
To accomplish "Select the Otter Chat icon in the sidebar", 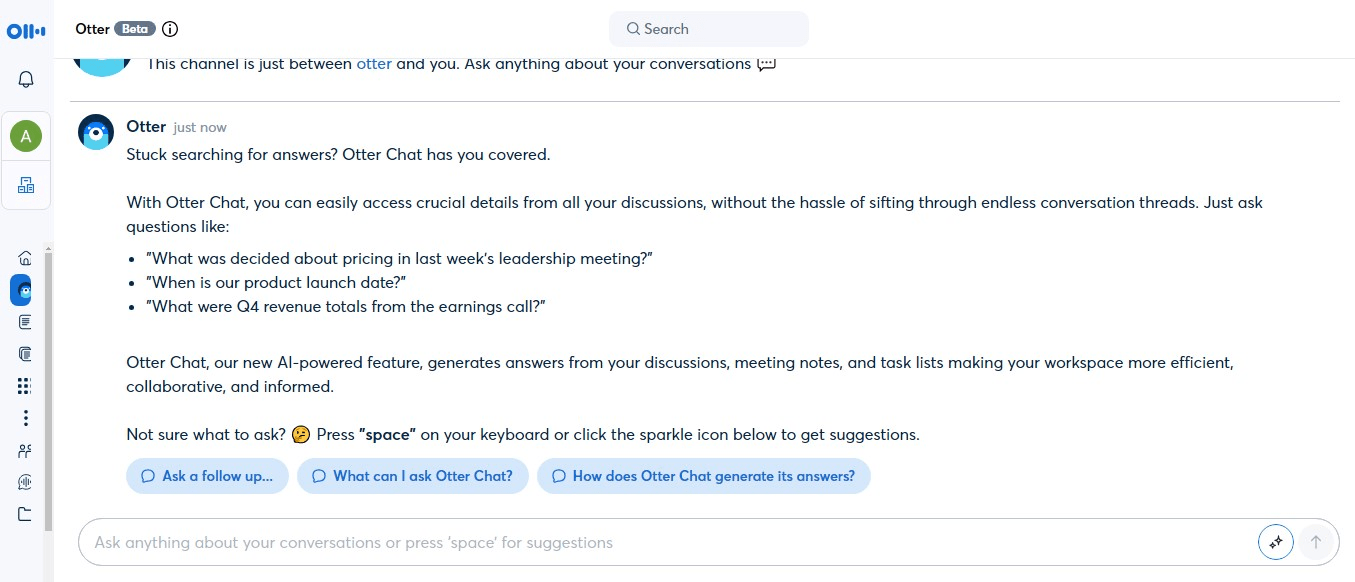I will (x=22, y=290).
